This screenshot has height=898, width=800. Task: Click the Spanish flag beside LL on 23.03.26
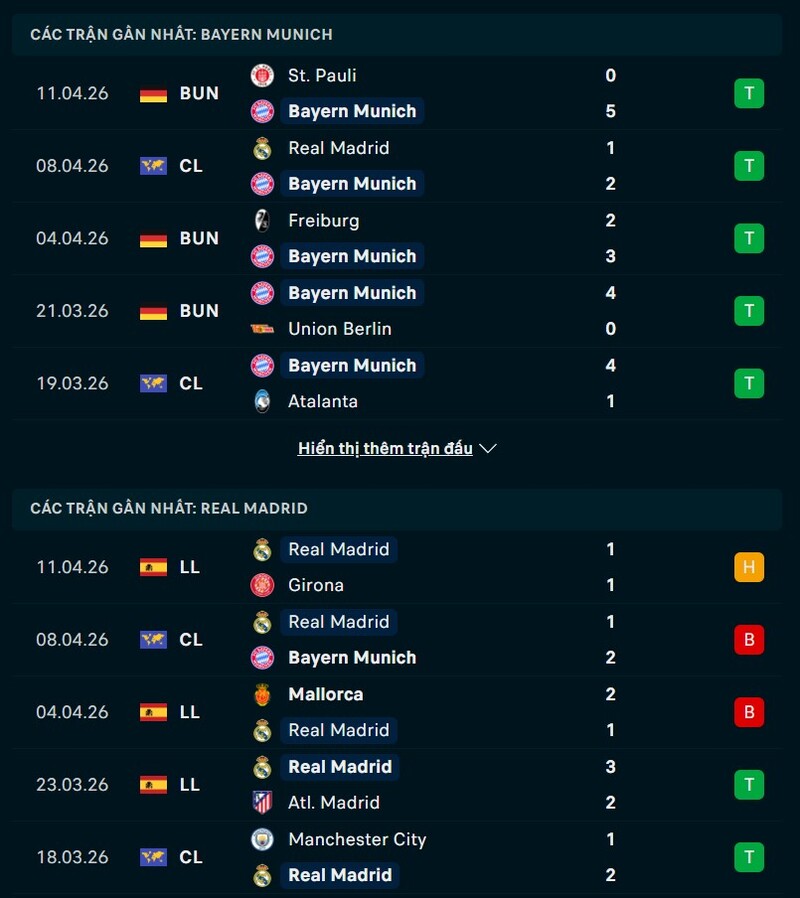point(153,785)
